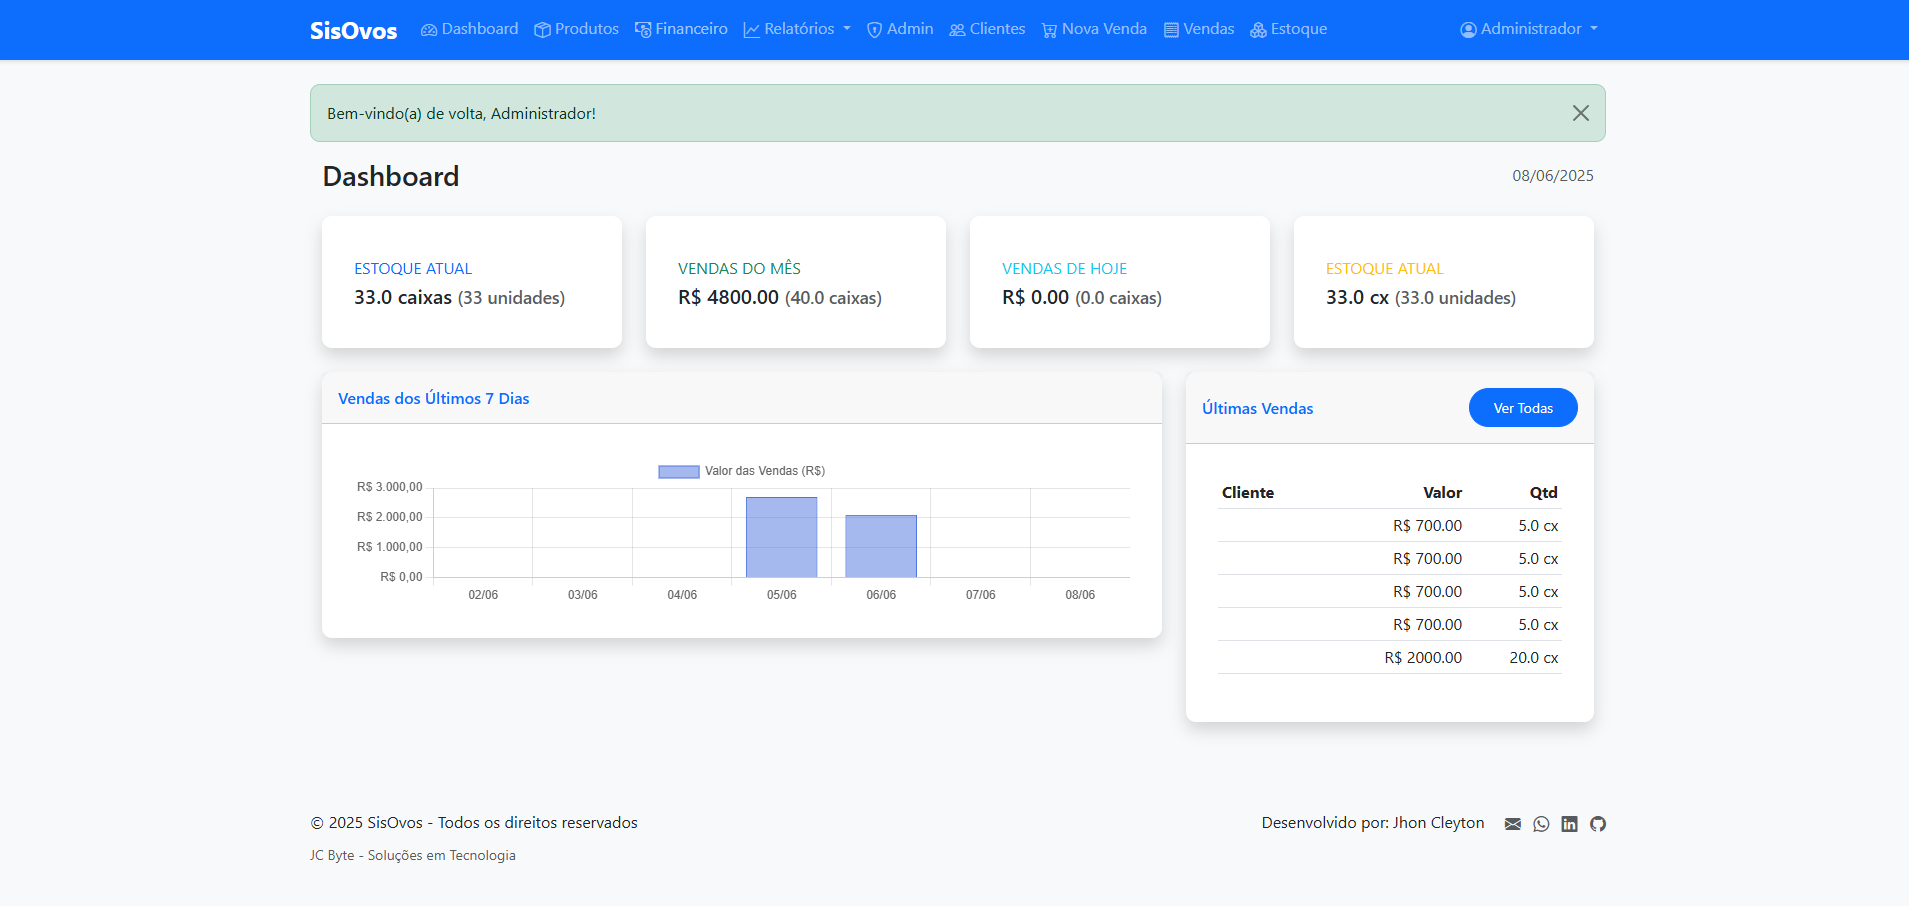1909x906 pixels.
Task: Open the Financeiro menu item
Action: [x=681, y=29]
